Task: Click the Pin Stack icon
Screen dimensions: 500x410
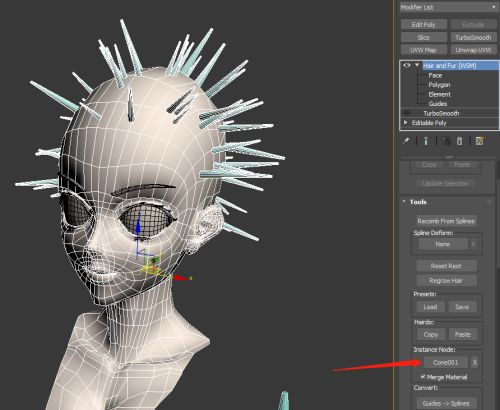Action: tap(406, 141)
